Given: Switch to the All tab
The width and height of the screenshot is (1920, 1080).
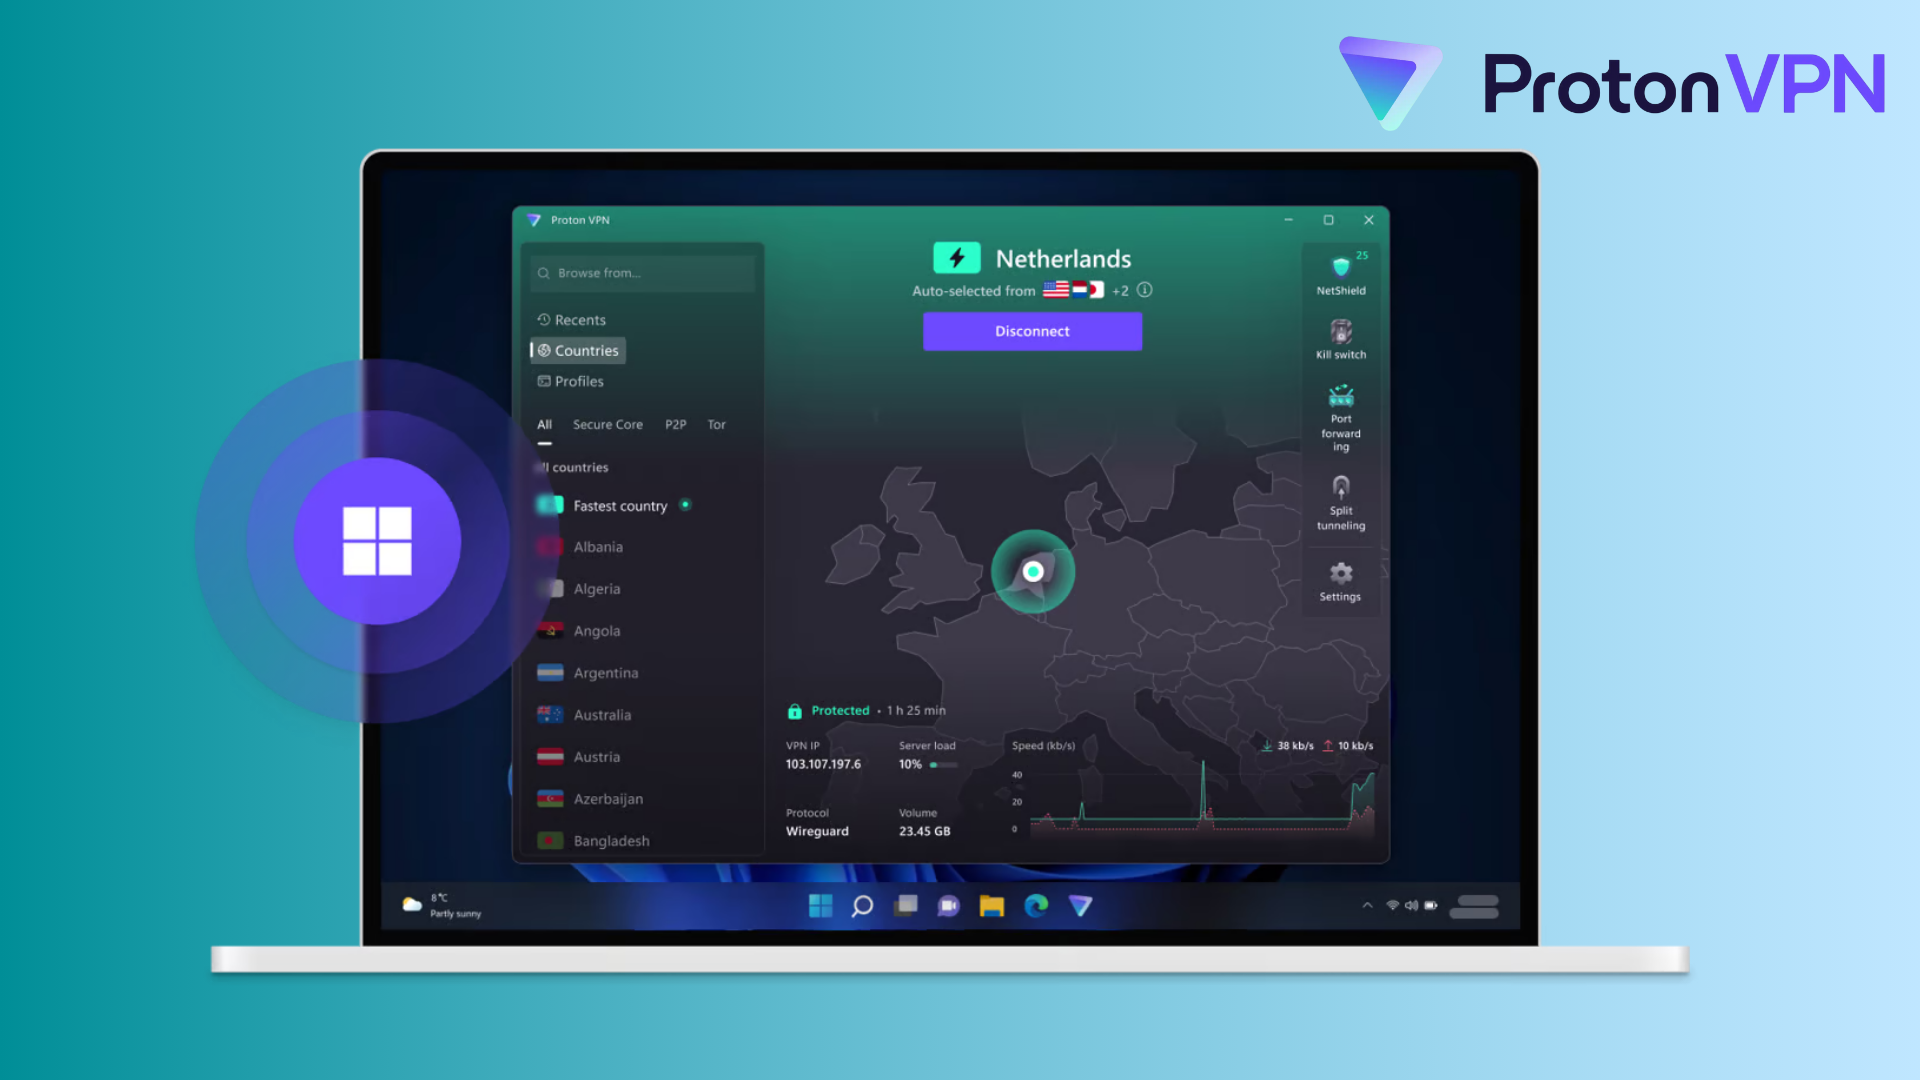Looking at the screenshot, I should (544, 425).
